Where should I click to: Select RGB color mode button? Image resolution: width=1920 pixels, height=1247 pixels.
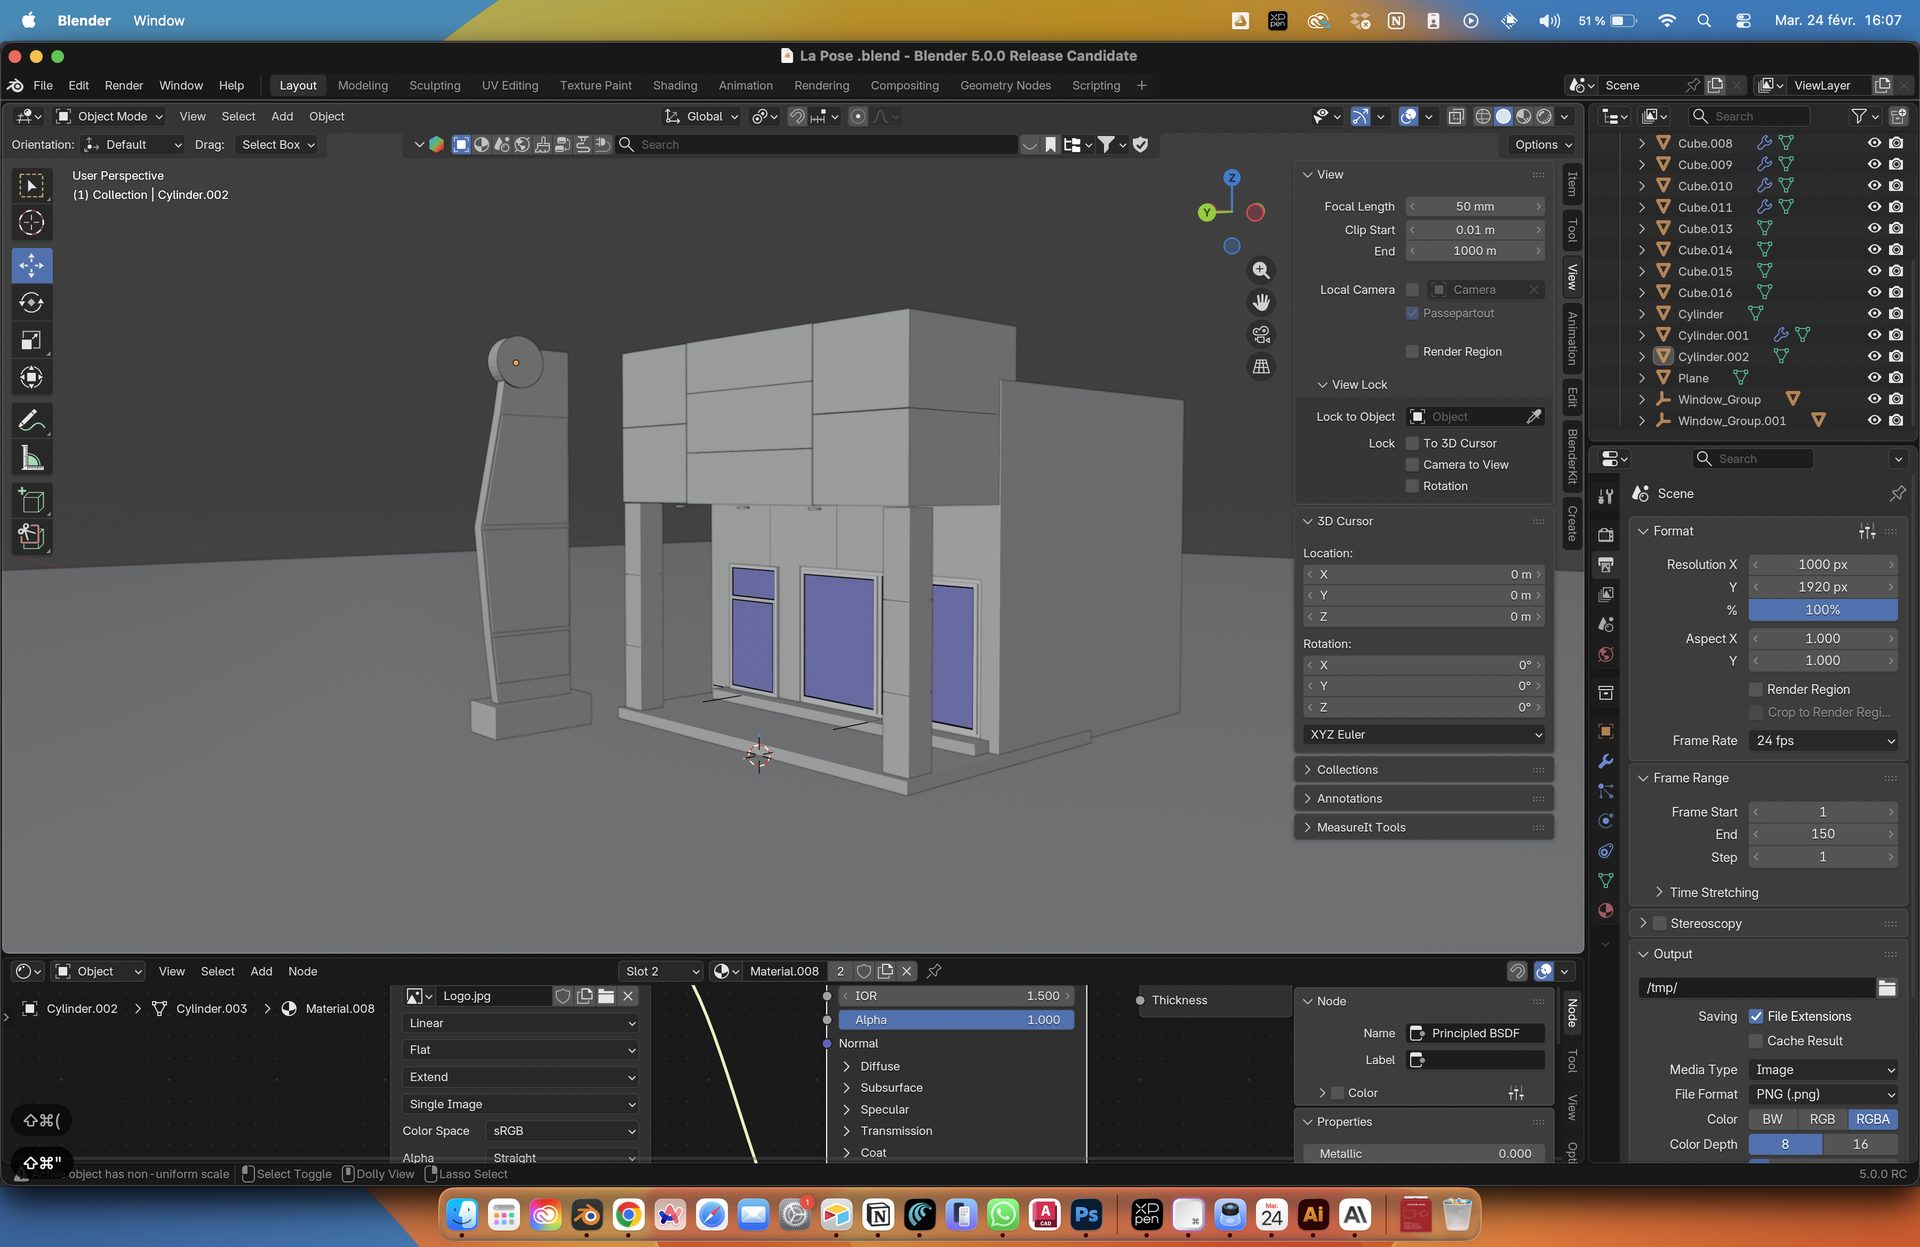tap(1822, 1119)
